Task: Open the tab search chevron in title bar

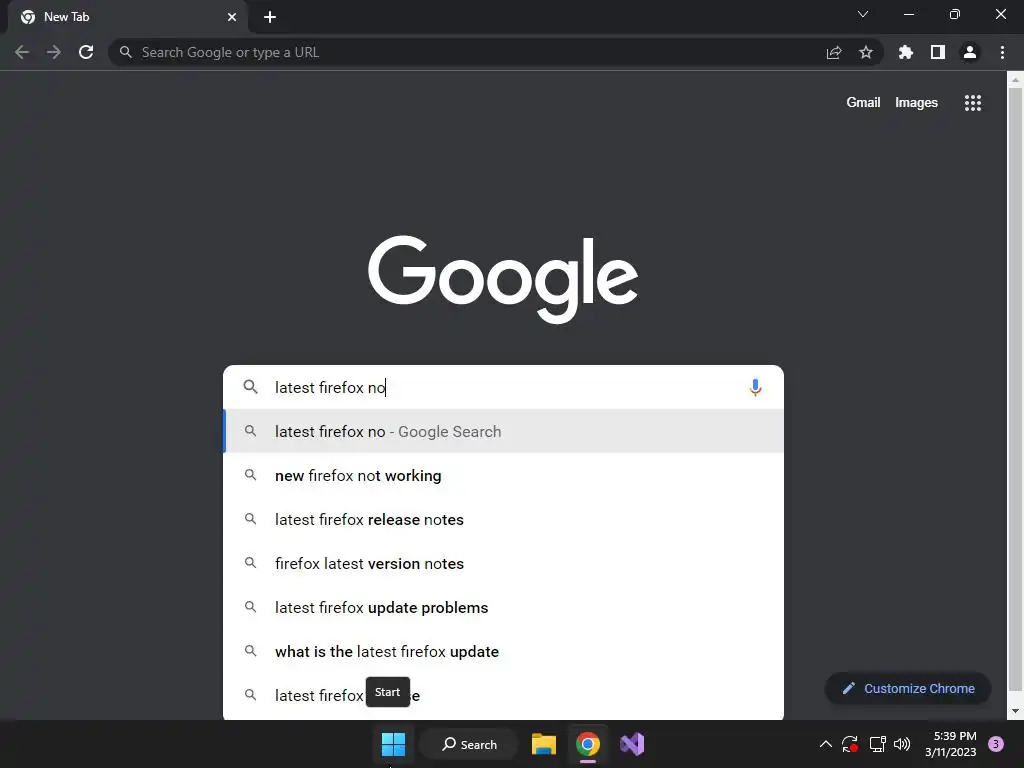Action: [863, 14]
